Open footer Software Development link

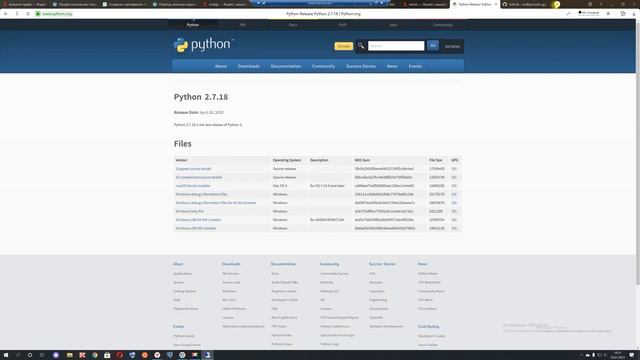[386, 327]
